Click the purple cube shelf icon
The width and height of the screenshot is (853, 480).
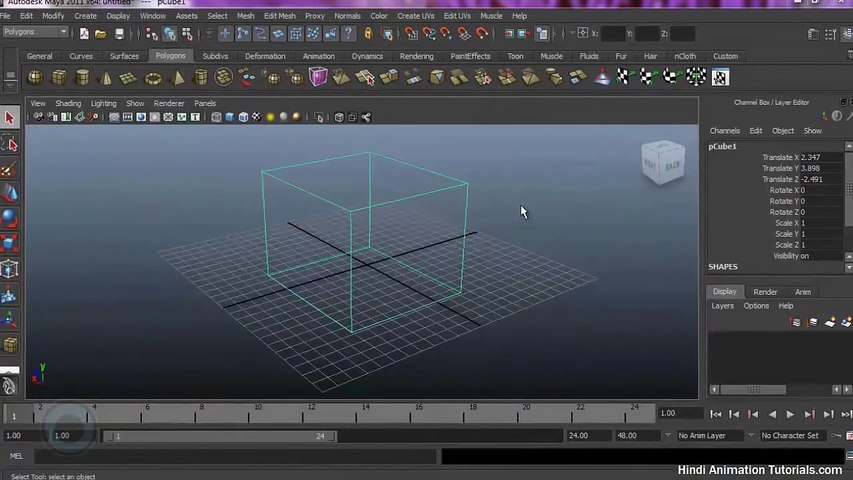pos(318,77)
